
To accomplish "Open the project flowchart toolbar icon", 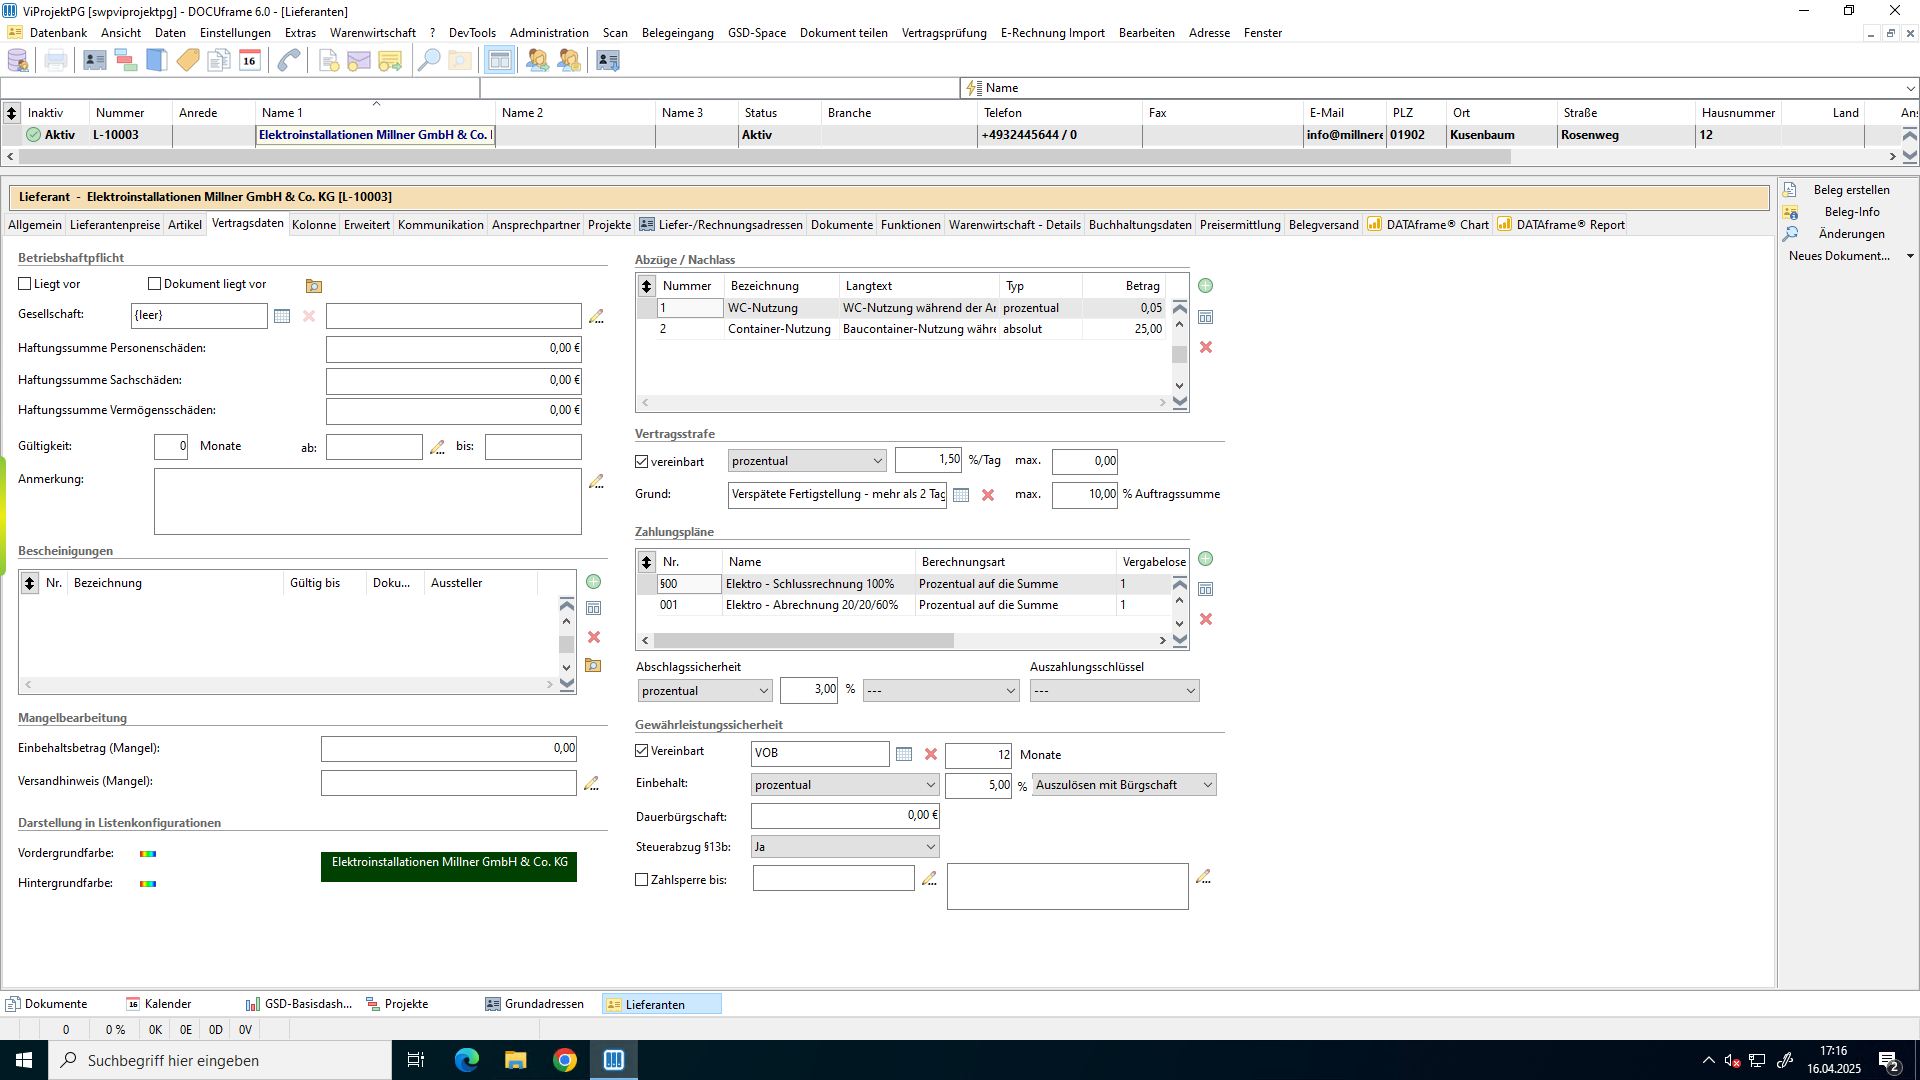I will pos(126,60).
